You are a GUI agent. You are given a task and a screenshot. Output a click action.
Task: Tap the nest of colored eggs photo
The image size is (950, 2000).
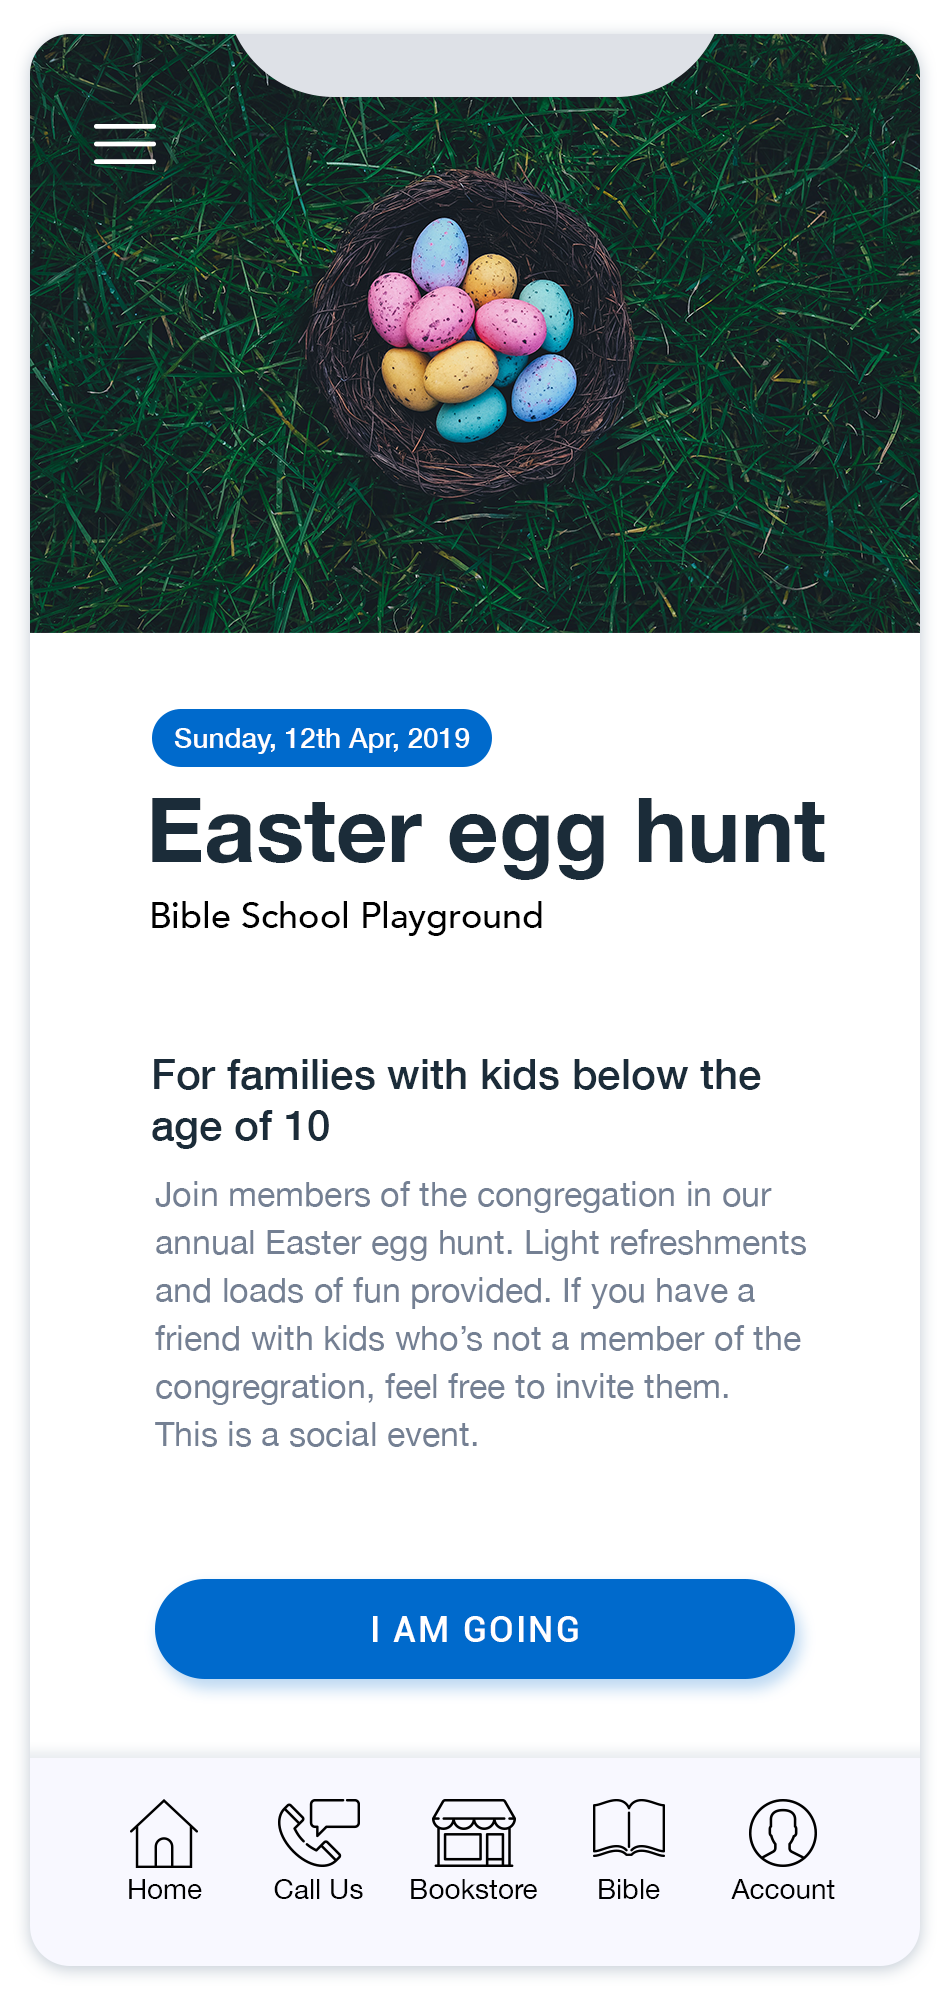[475, 330]
